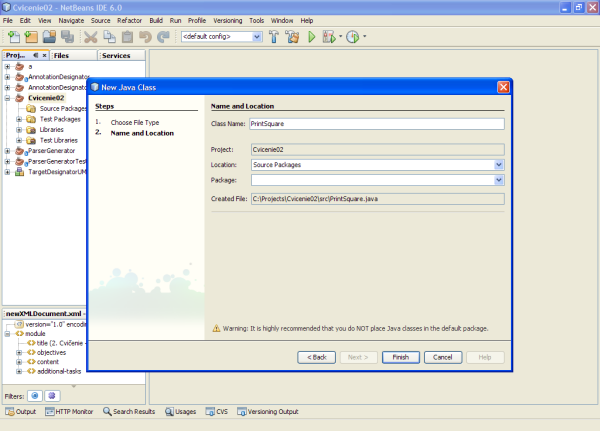600x431 pixels.
Task: Click the Redo arrow icon
Action: 163,37
